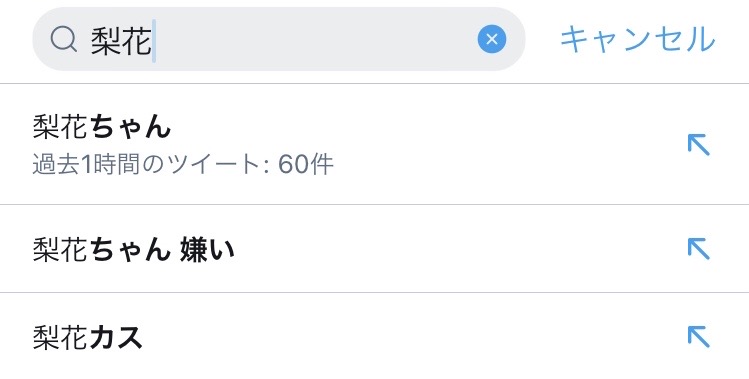This screenshot has height=379, width=749.
Task: Click the typed 梨花 text in search box
Action: coord(121,40)
